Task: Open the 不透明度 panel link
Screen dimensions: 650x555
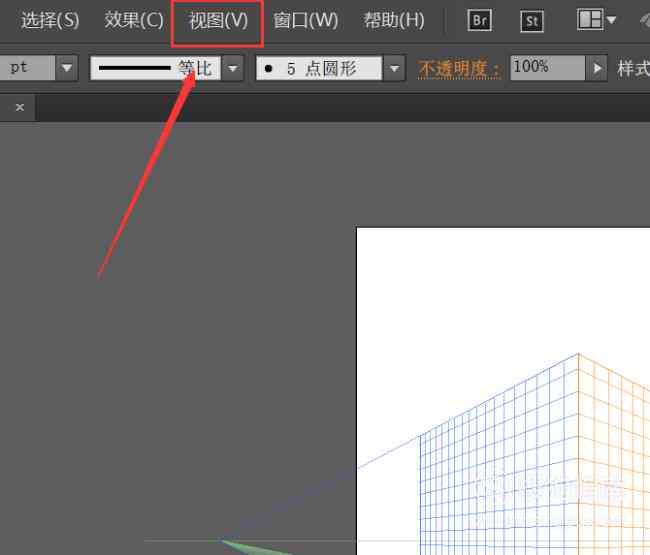Action: coord(459,69)
